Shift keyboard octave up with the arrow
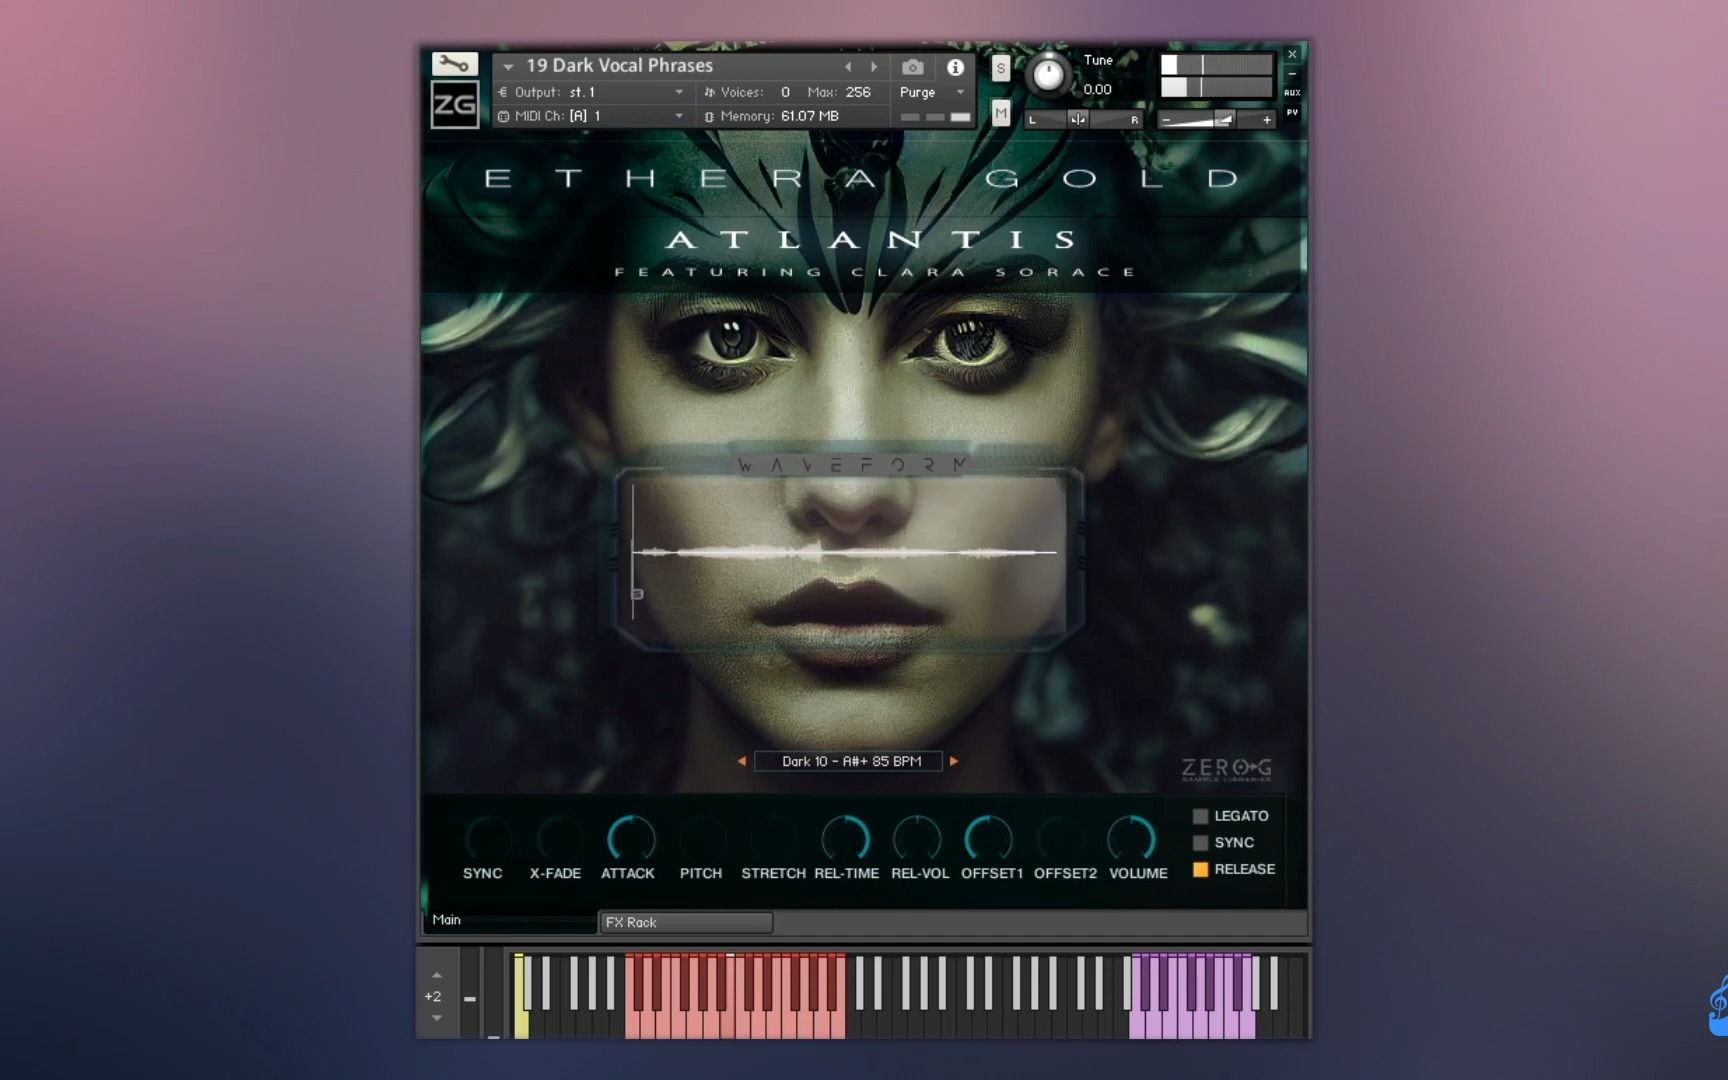The width and height of the screenshot is (1728, 1080). (x=436, y=975)
